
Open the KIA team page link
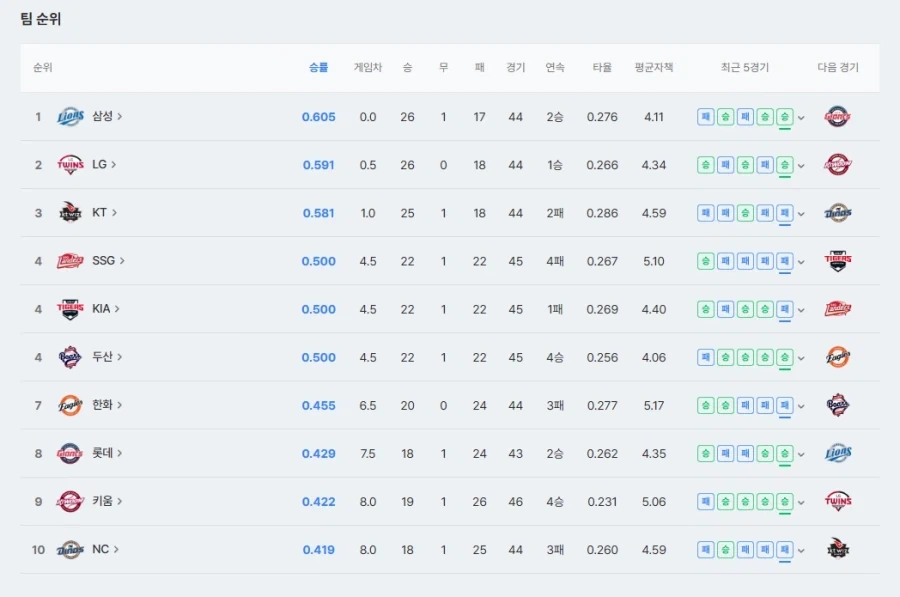pyautogui.click(x=106, y=308)
